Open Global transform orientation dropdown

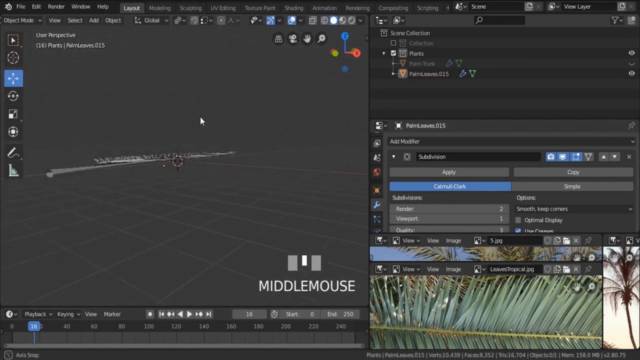(151, 20)
